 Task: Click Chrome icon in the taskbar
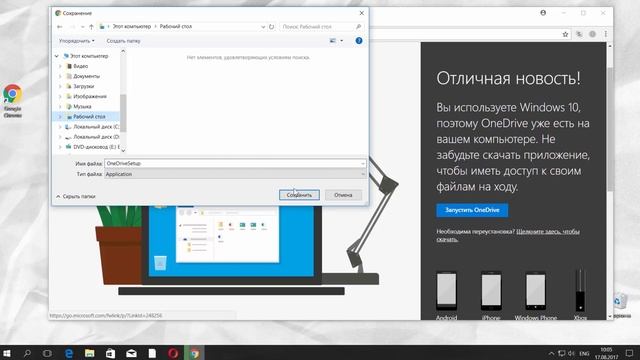pos(194,353)
